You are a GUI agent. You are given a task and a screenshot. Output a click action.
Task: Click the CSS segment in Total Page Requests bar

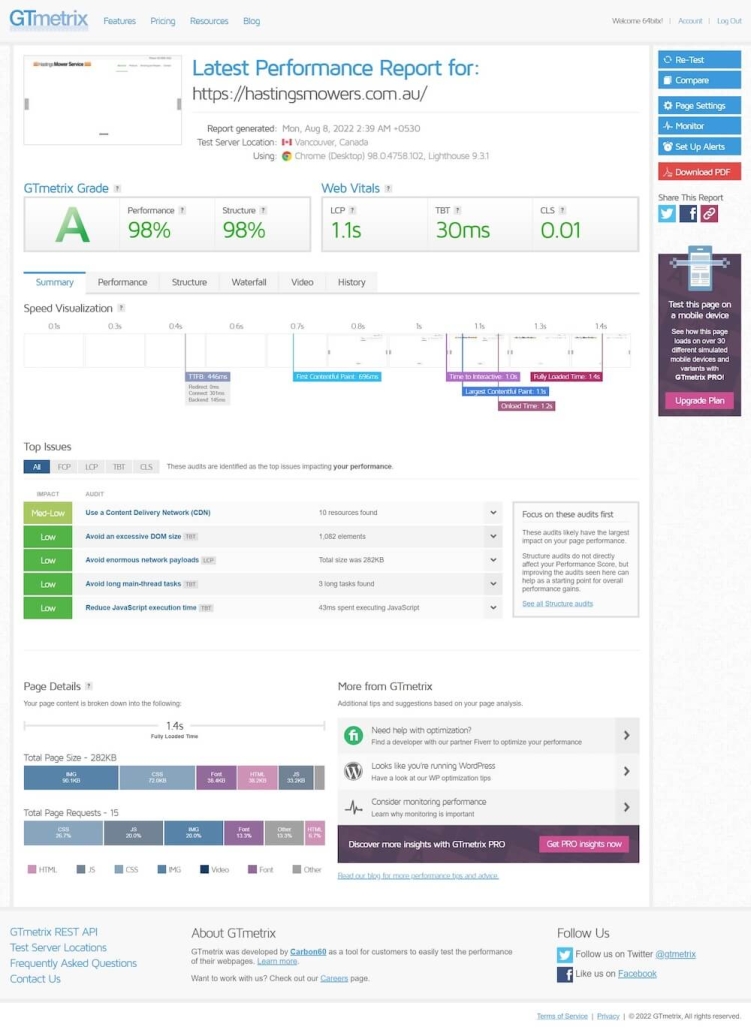coord(63,833)
